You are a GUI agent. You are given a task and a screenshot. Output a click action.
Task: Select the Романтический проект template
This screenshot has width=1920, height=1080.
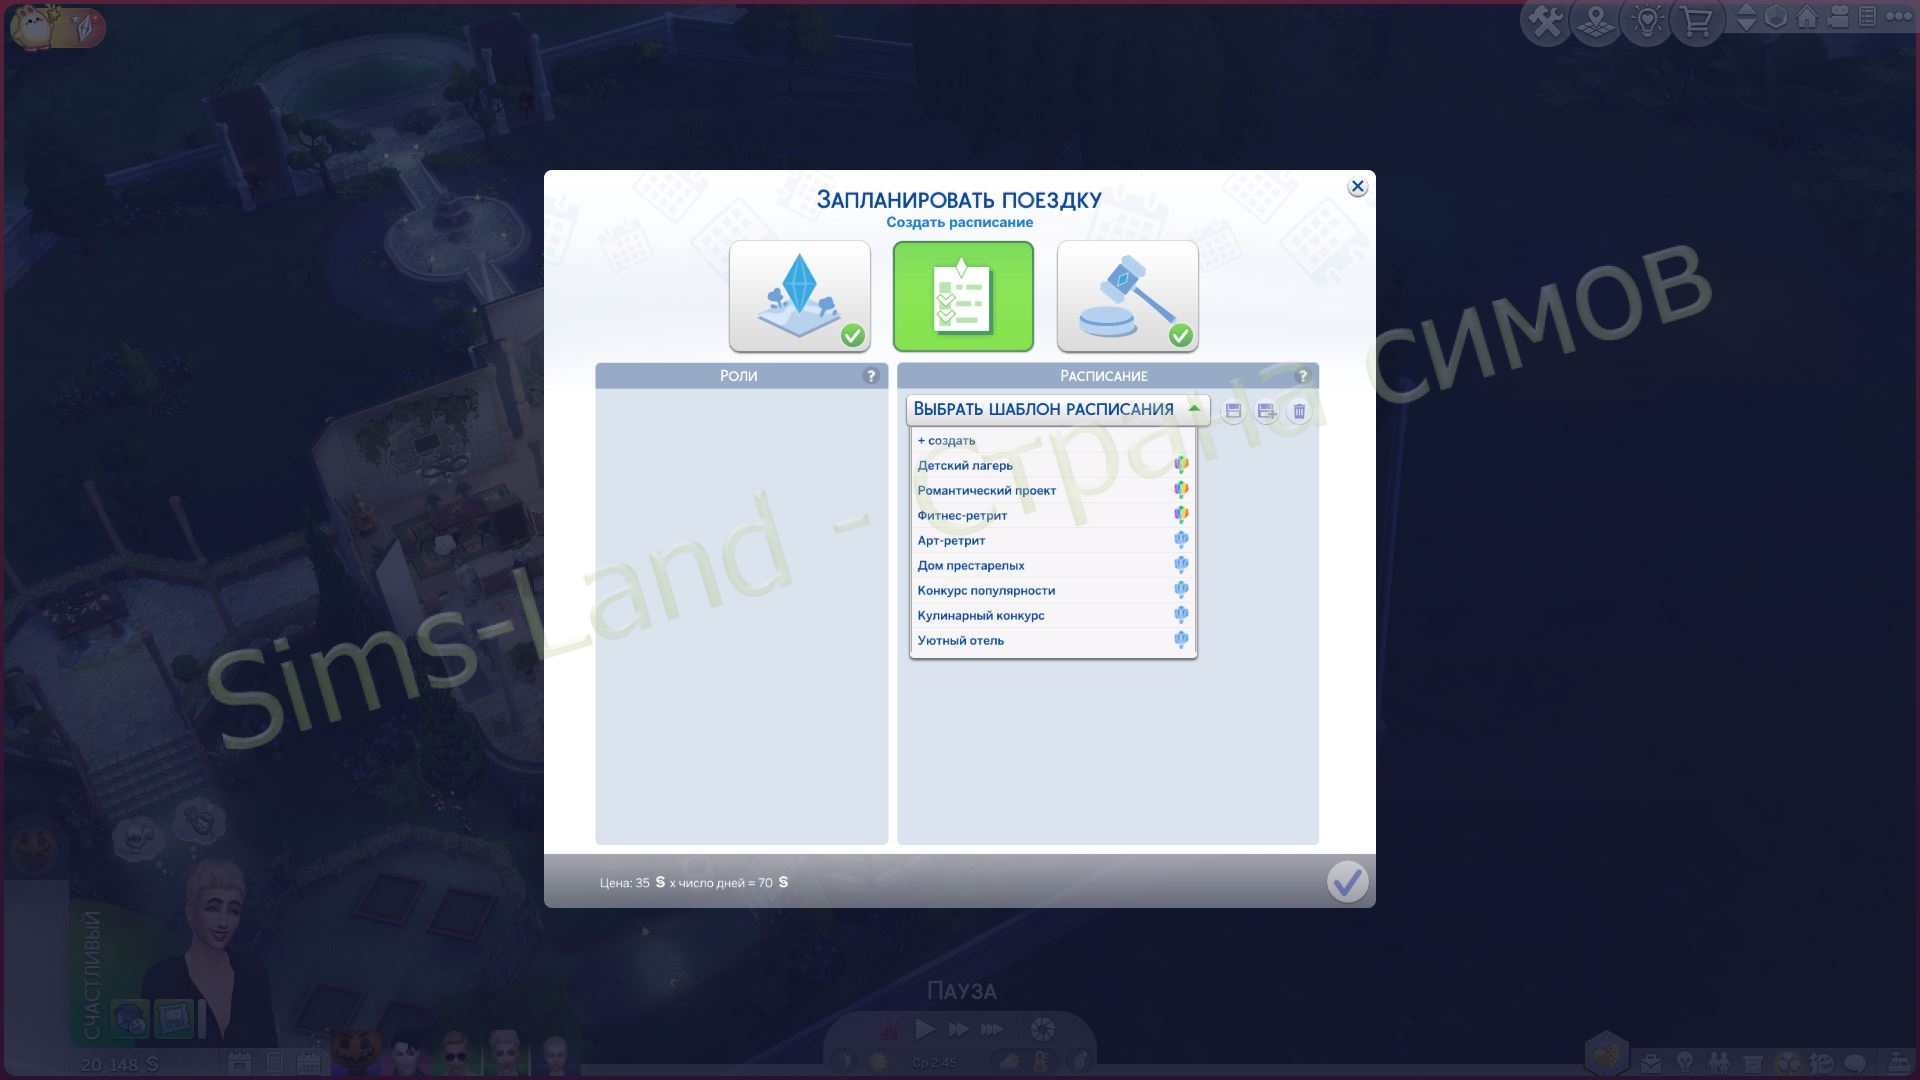986,491
